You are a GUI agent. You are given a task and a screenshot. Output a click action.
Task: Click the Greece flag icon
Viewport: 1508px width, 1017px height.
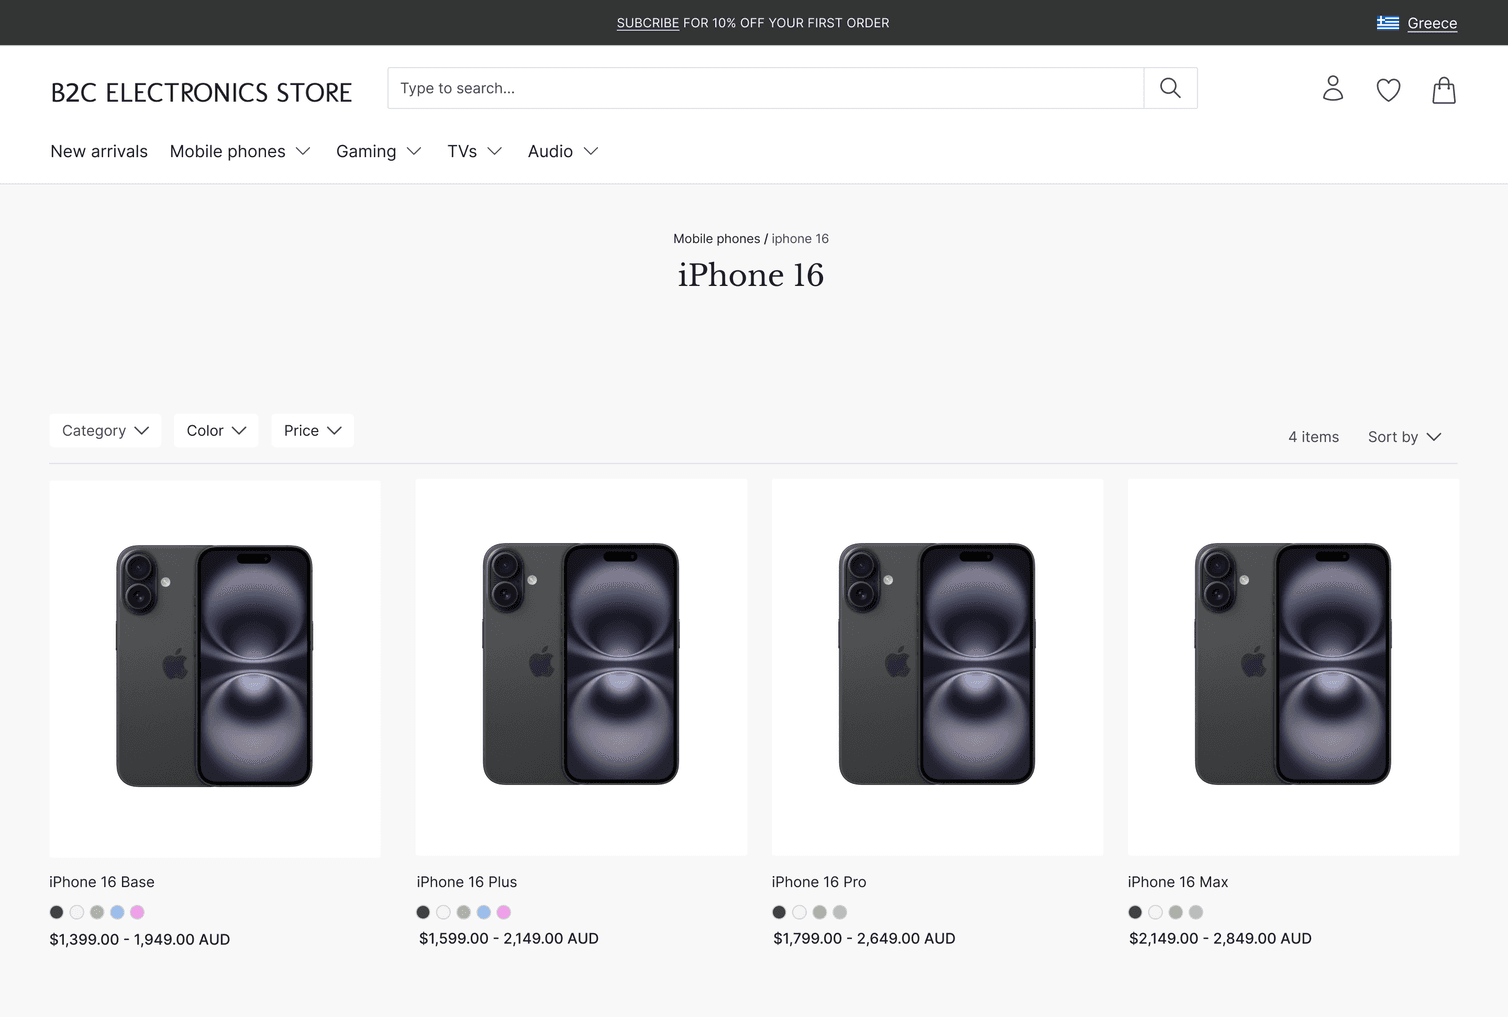1387,22
